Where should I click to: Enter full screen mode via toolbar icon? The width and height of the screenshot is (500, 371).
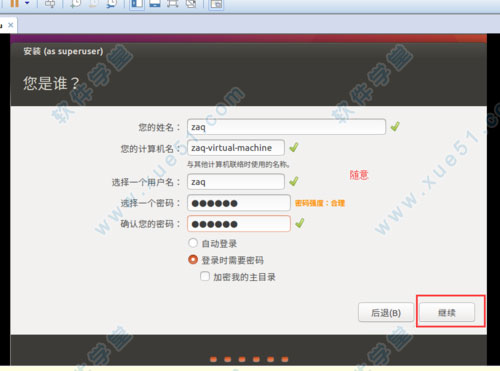pos(173,3)
